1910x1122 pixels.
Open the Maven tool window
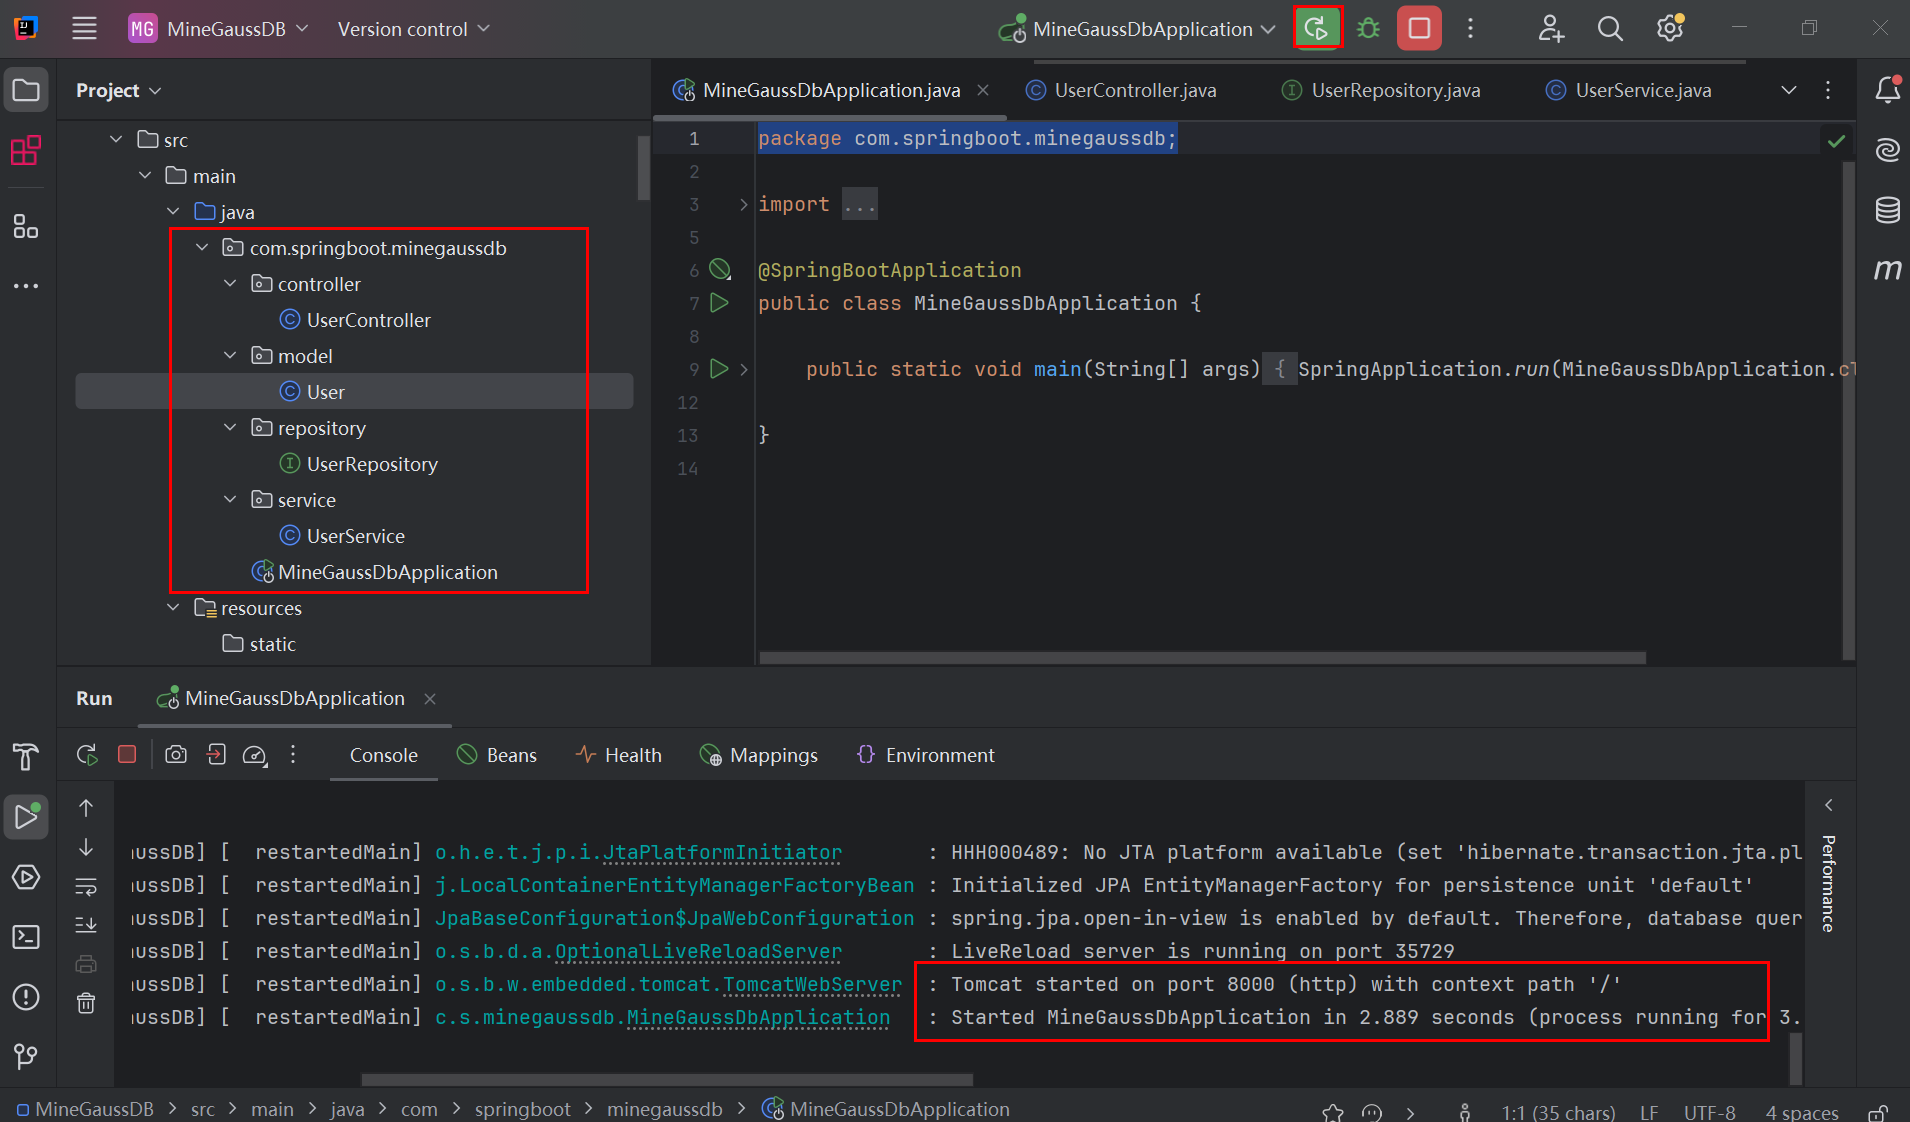1888,270
